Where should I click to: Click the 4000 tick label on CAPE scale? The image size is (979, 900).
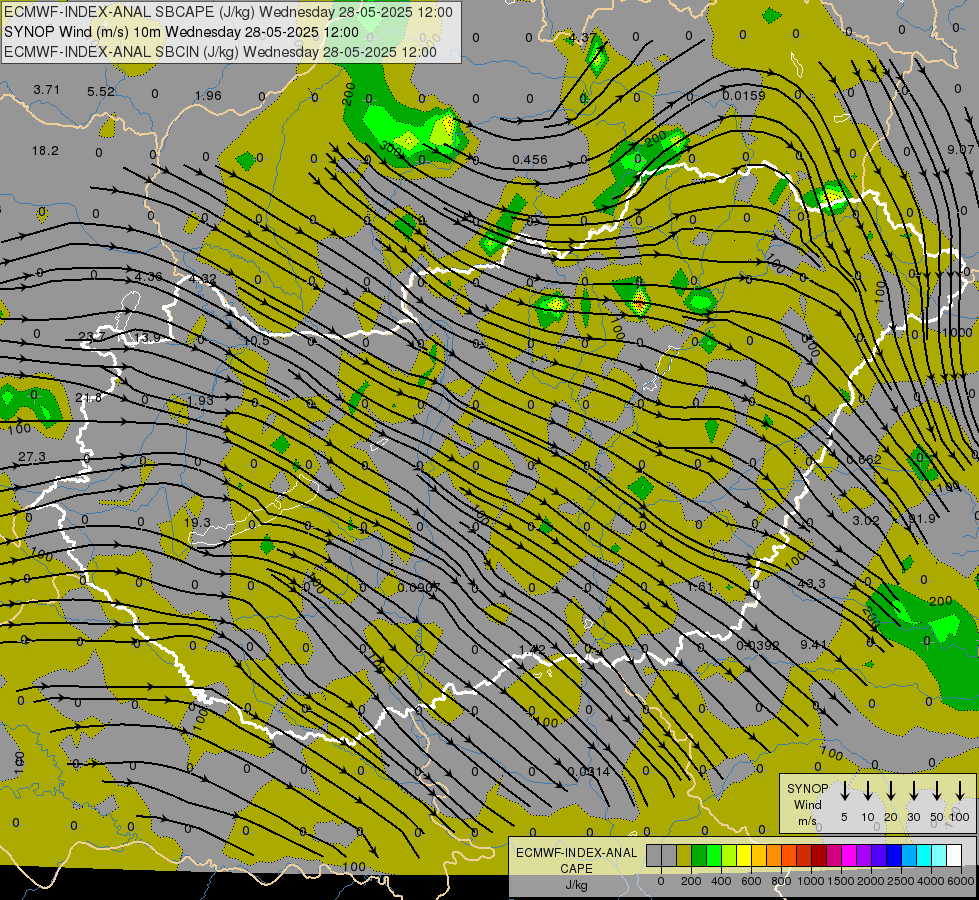[x=930, y=881]
